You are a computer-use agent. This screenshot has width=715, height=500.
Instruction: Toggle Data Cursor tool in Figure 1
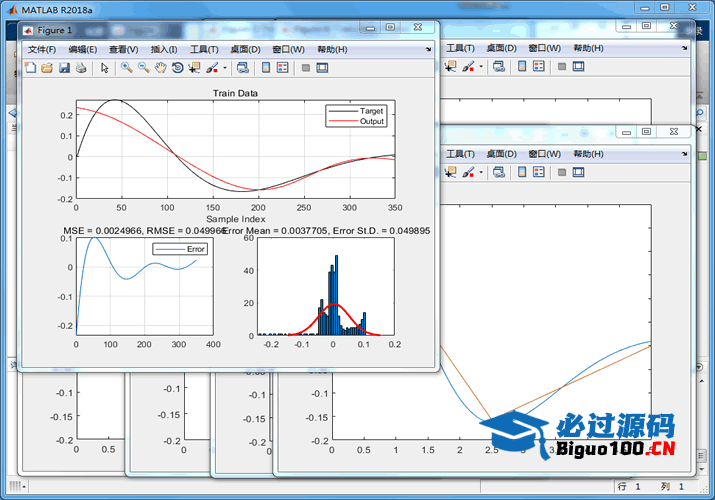tap(194, 68)
